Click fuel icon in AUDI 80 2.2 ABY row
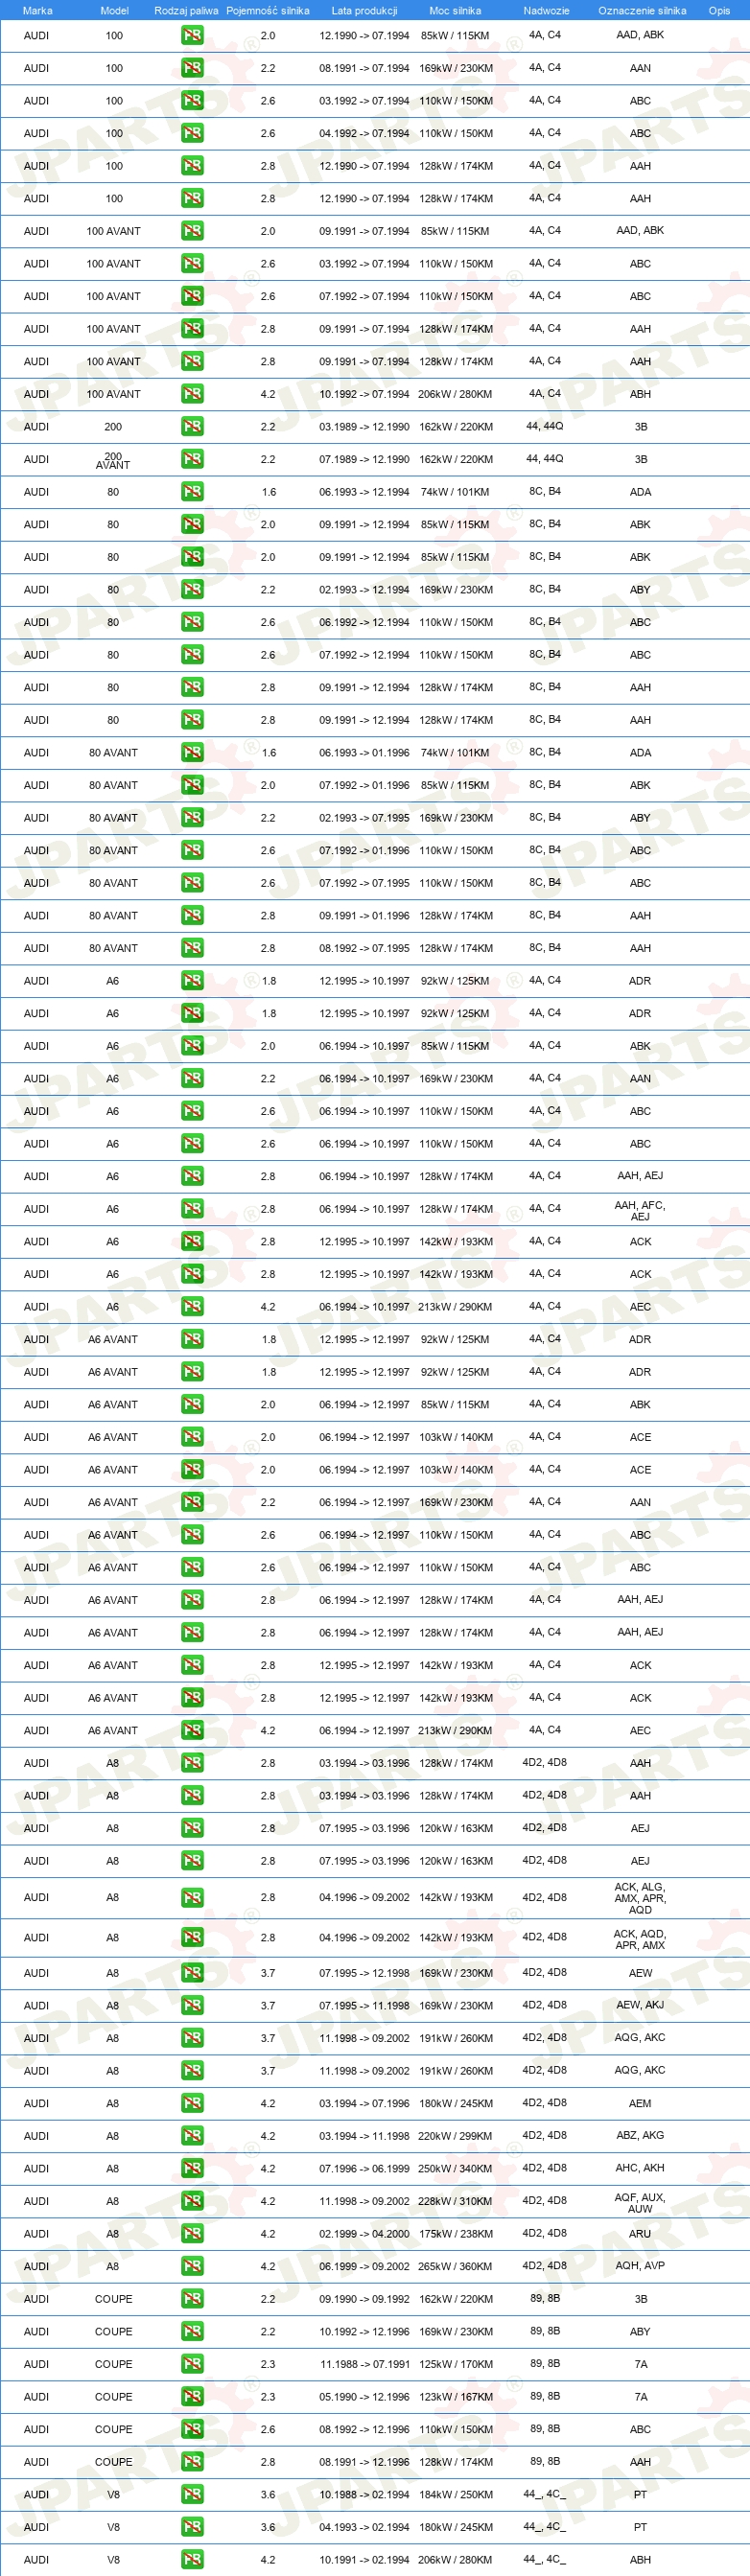Viewport: 750px width, 2576px height. click(192, 589)
